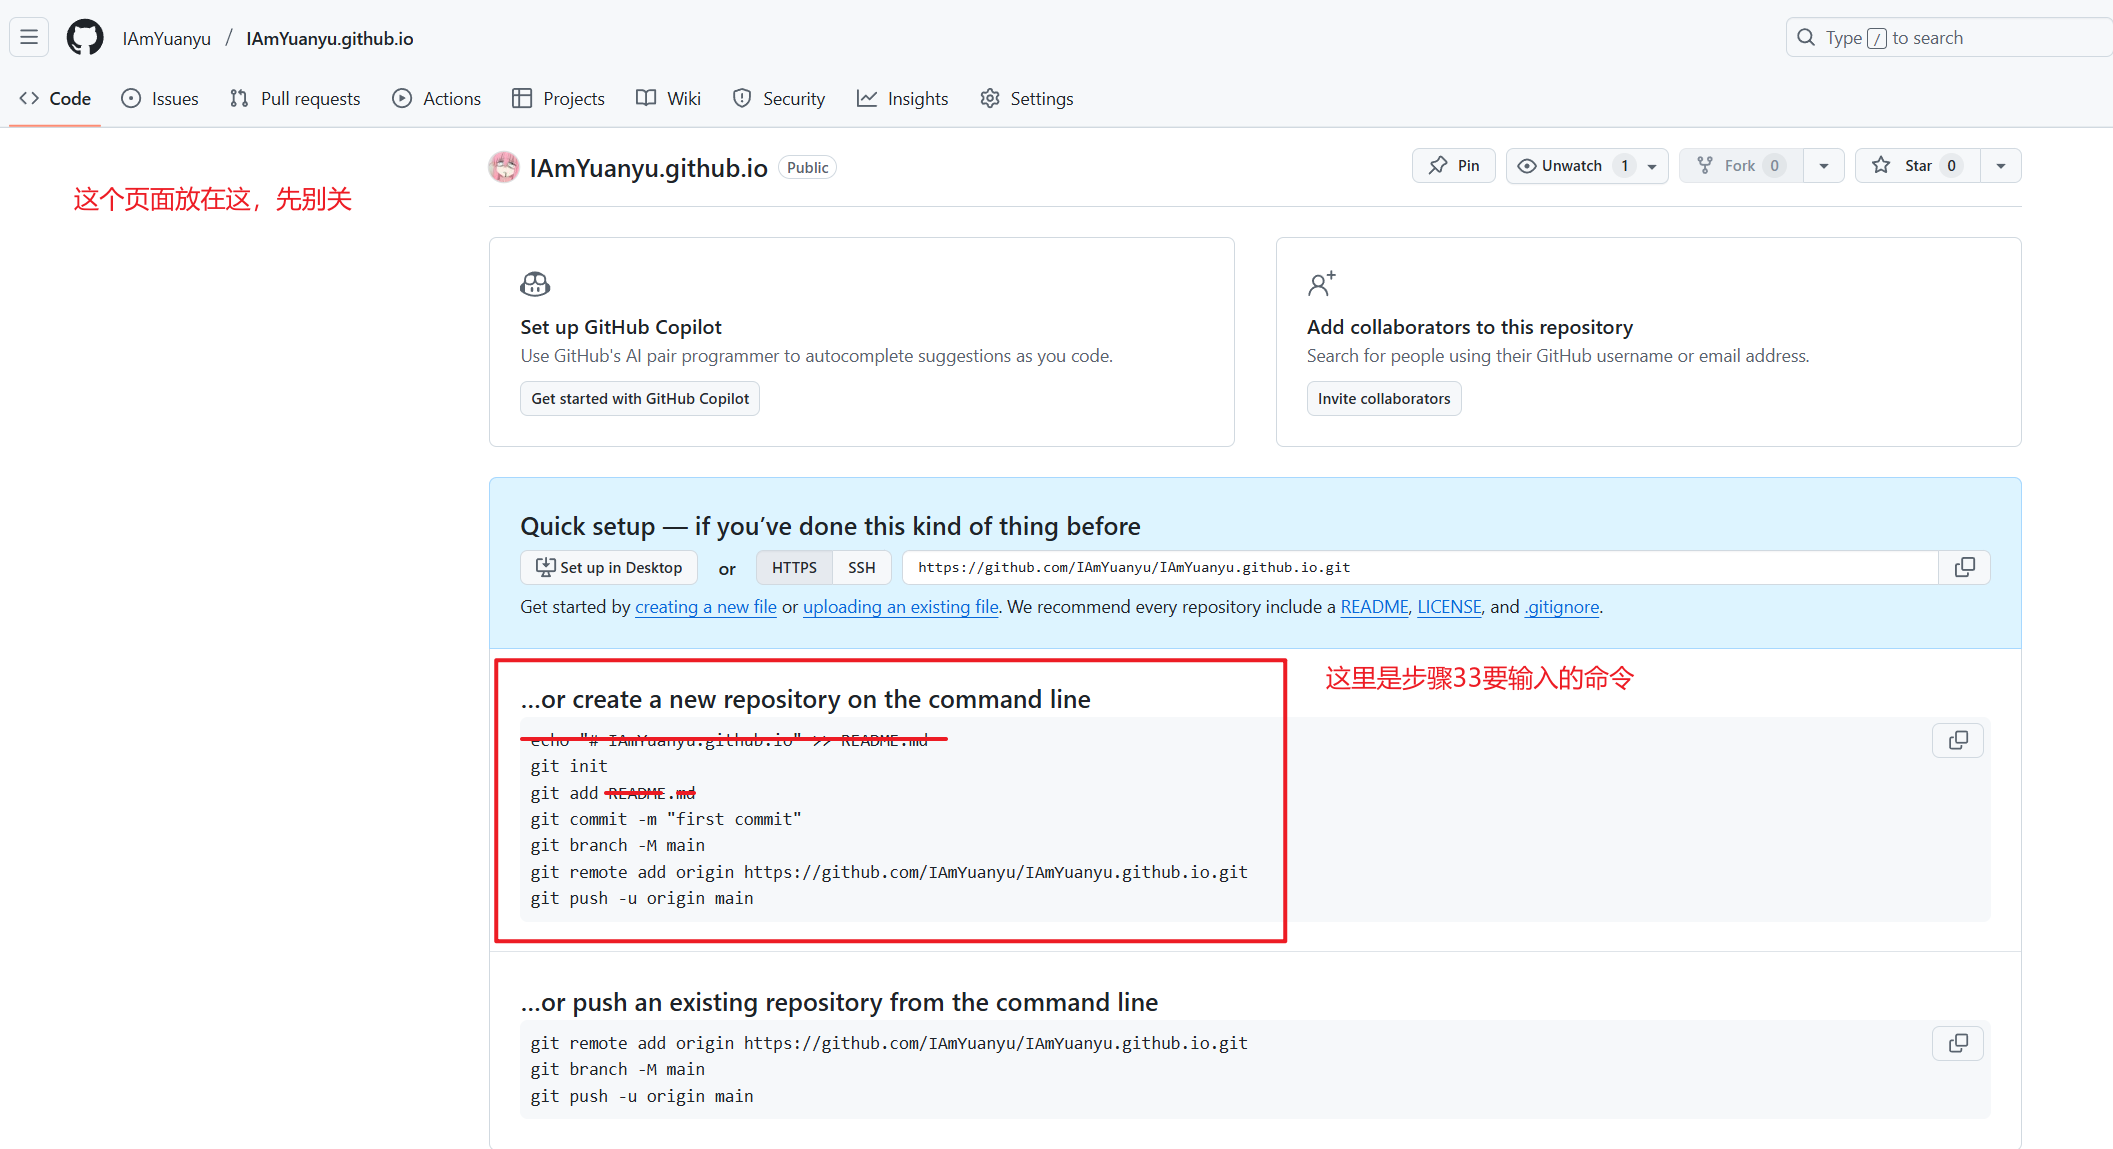The image size is (2113, 1149).
Task: Click Get started with GitHub Copilot
Action: (x=640, y=398)
